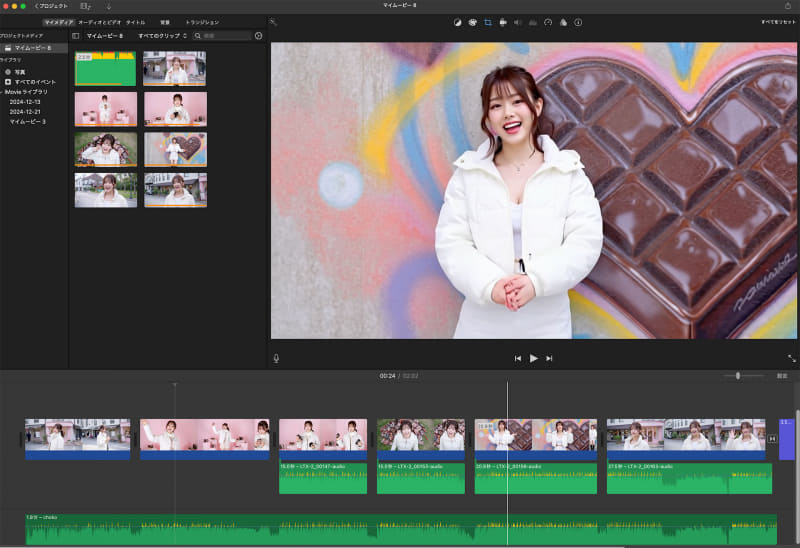
Task: Select the pink room close-up thumbnail
Action: [x=175, y=109]
